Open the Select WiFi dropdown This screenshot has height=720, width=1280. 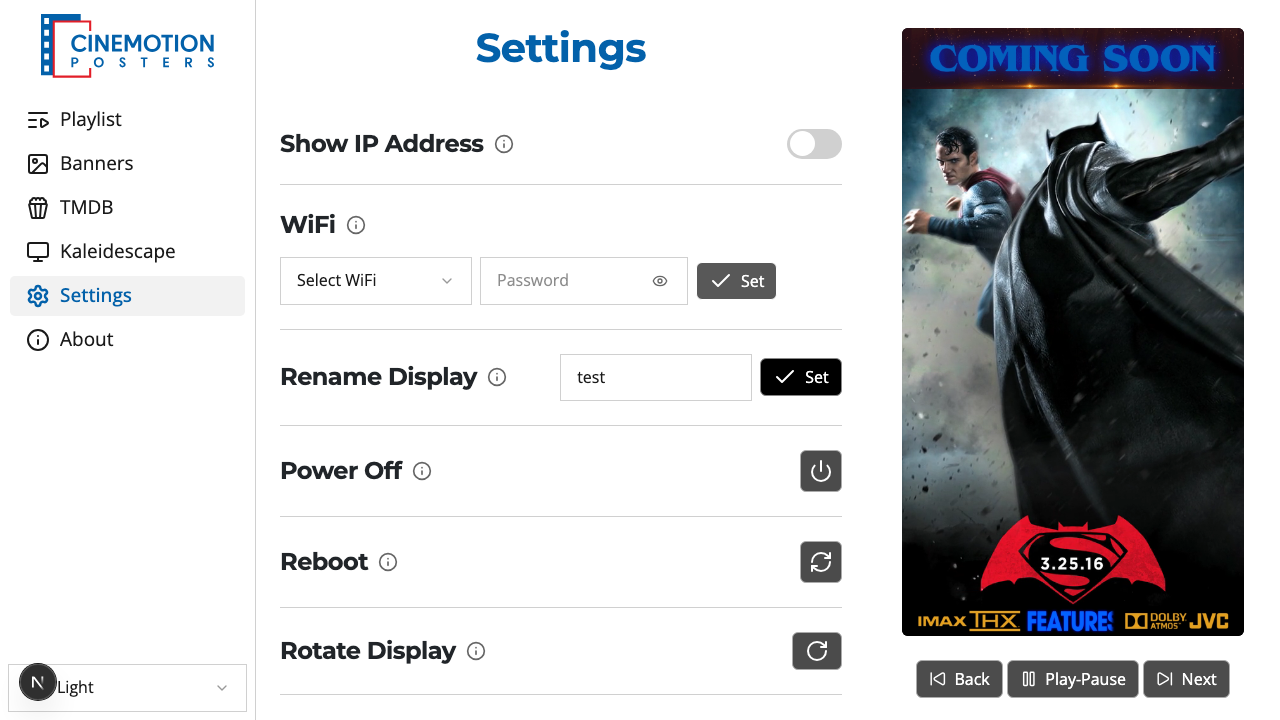click(376, 281)
